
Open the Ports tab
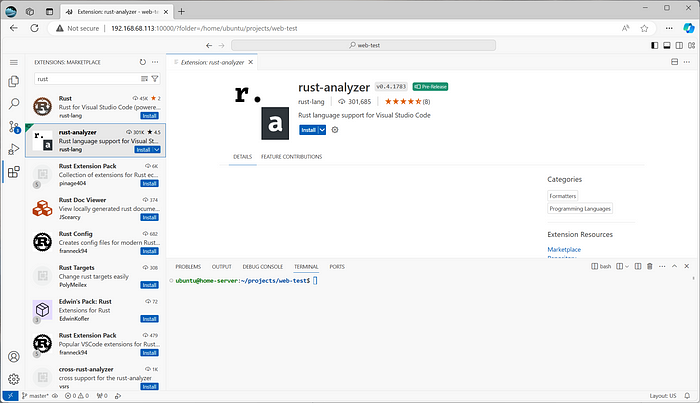(x=337, y=267)
